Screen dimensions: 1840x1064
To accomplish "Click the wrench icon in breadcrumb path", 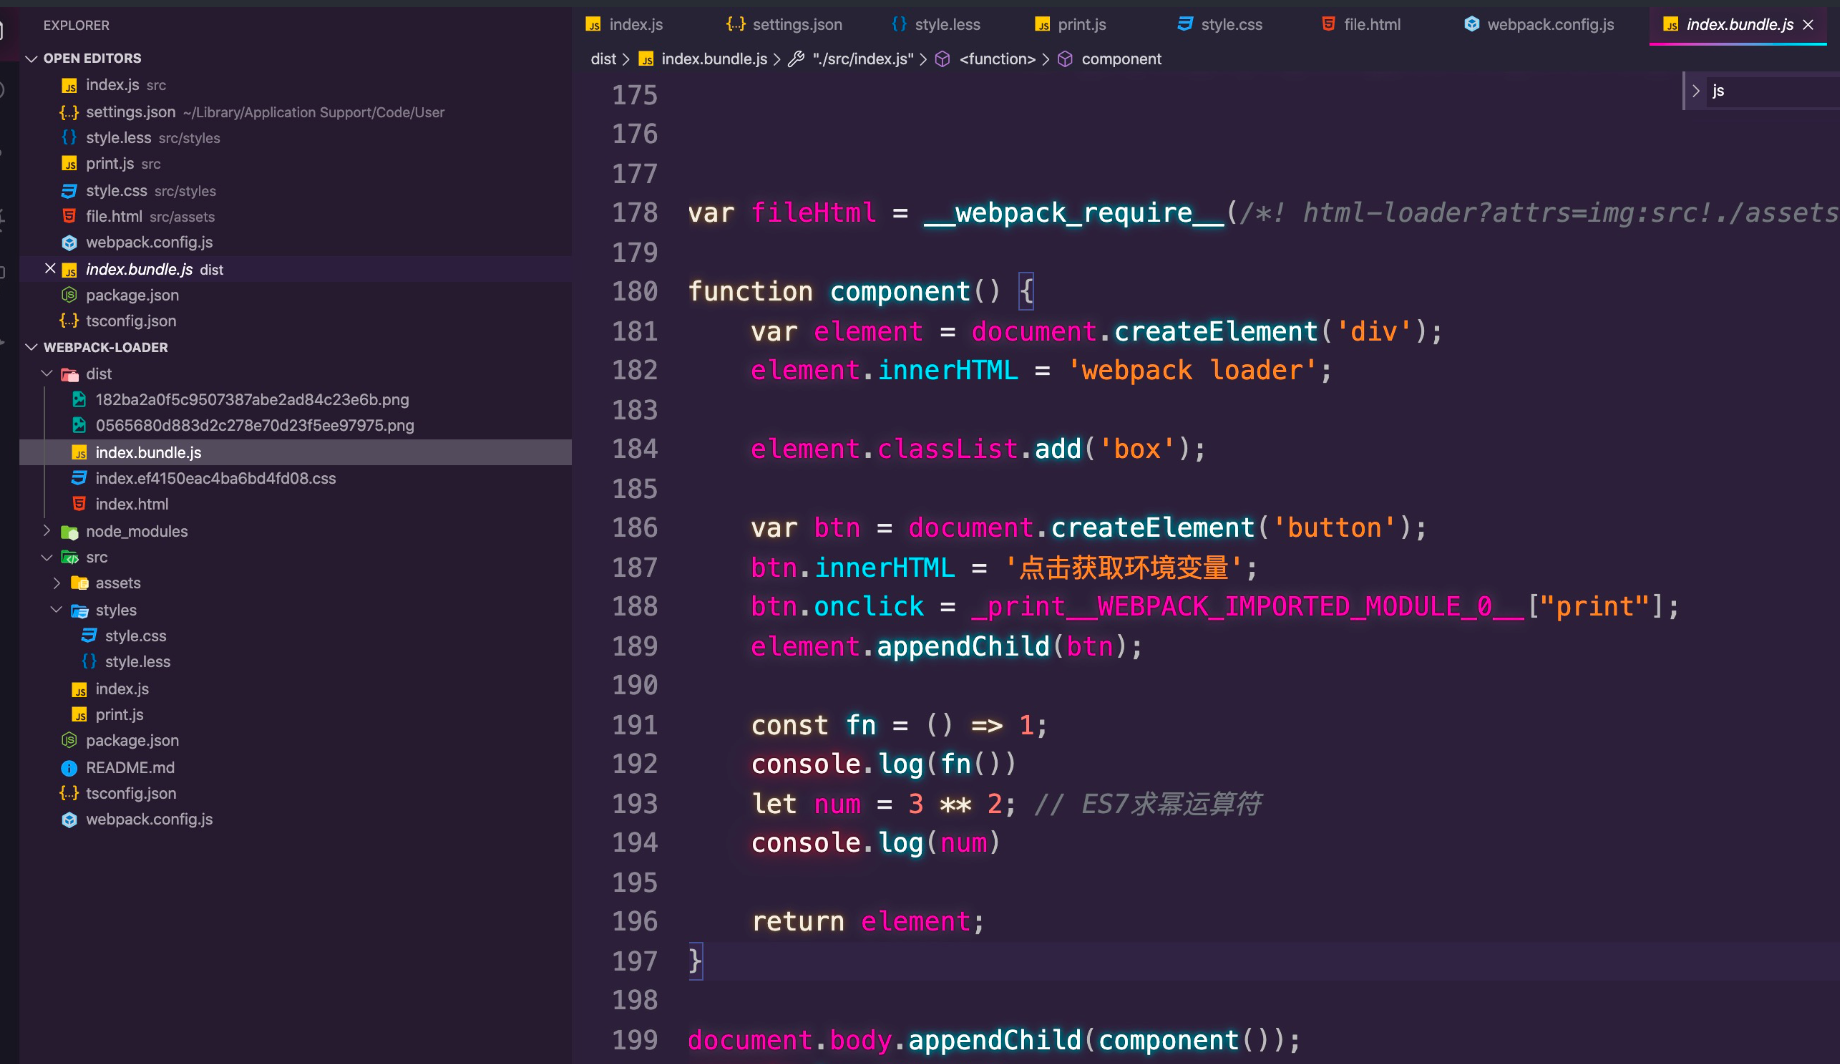I will pos(796,59).
